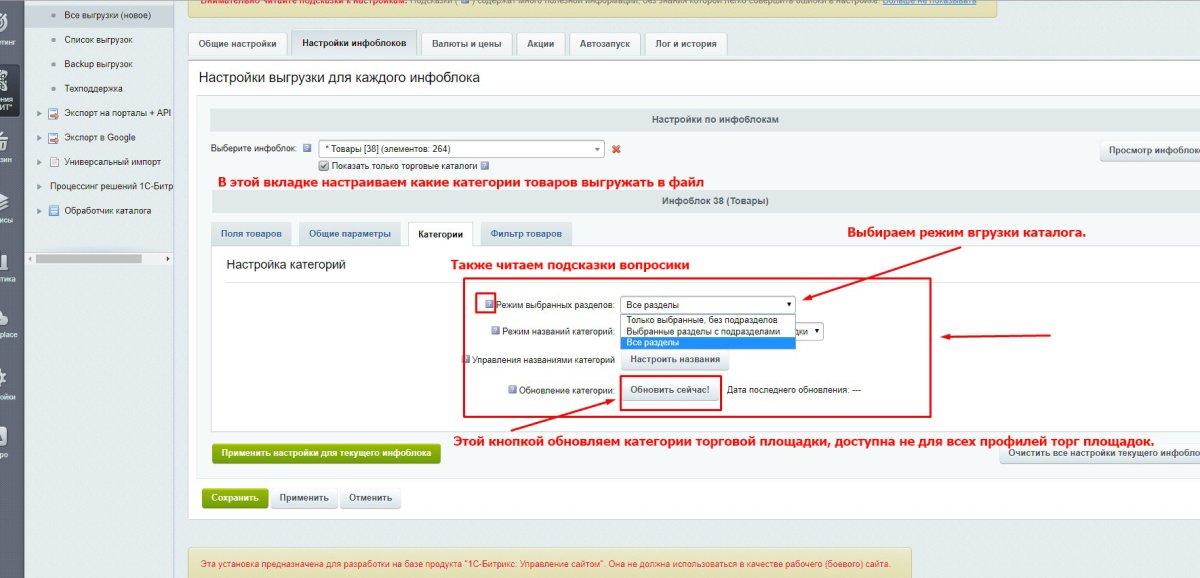1200x578 pixels.
Task: Click the Обновить сейчас! button
Action: tap(670, 391)
